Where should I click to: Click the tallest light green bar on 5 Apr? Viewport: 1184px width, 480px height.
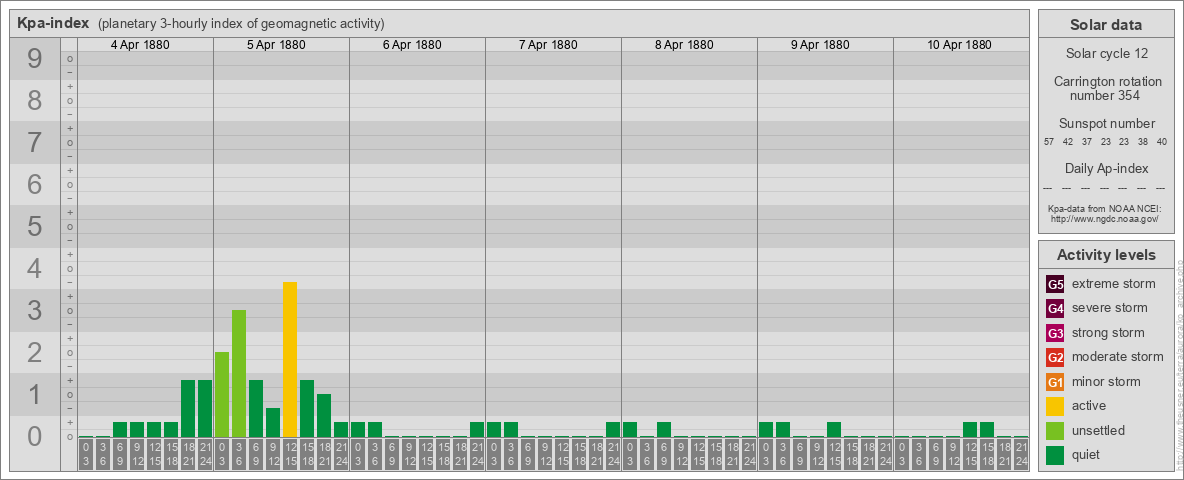[239, 374]
